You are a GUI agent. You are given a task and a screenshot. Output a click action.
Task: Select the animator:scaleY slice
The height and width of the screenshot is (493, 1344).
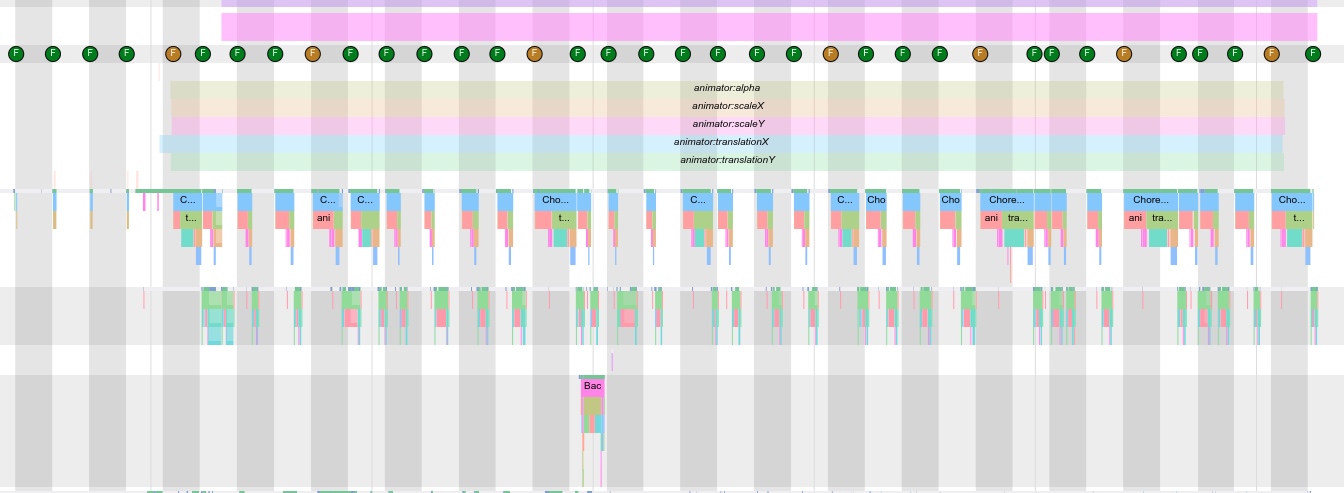pyautogui.click(x=727, y=124)
